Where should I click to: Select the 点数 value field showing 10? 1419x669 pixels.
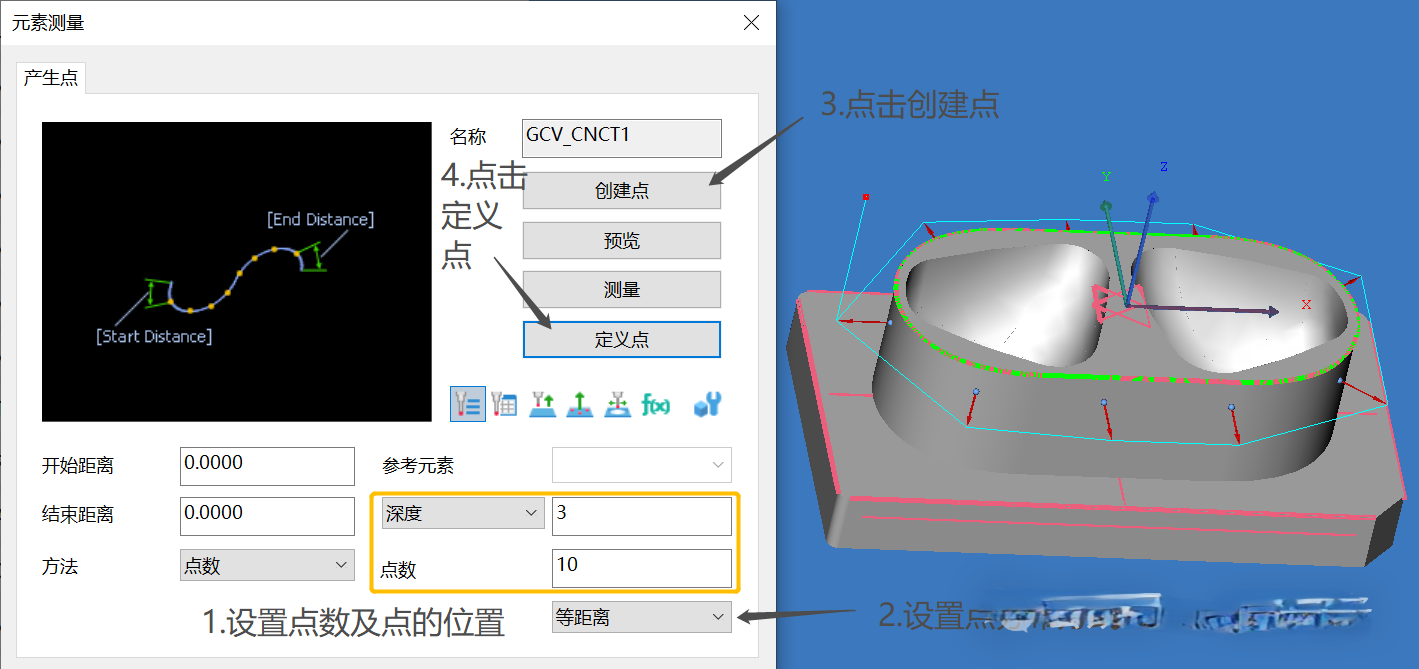point(641,567)
